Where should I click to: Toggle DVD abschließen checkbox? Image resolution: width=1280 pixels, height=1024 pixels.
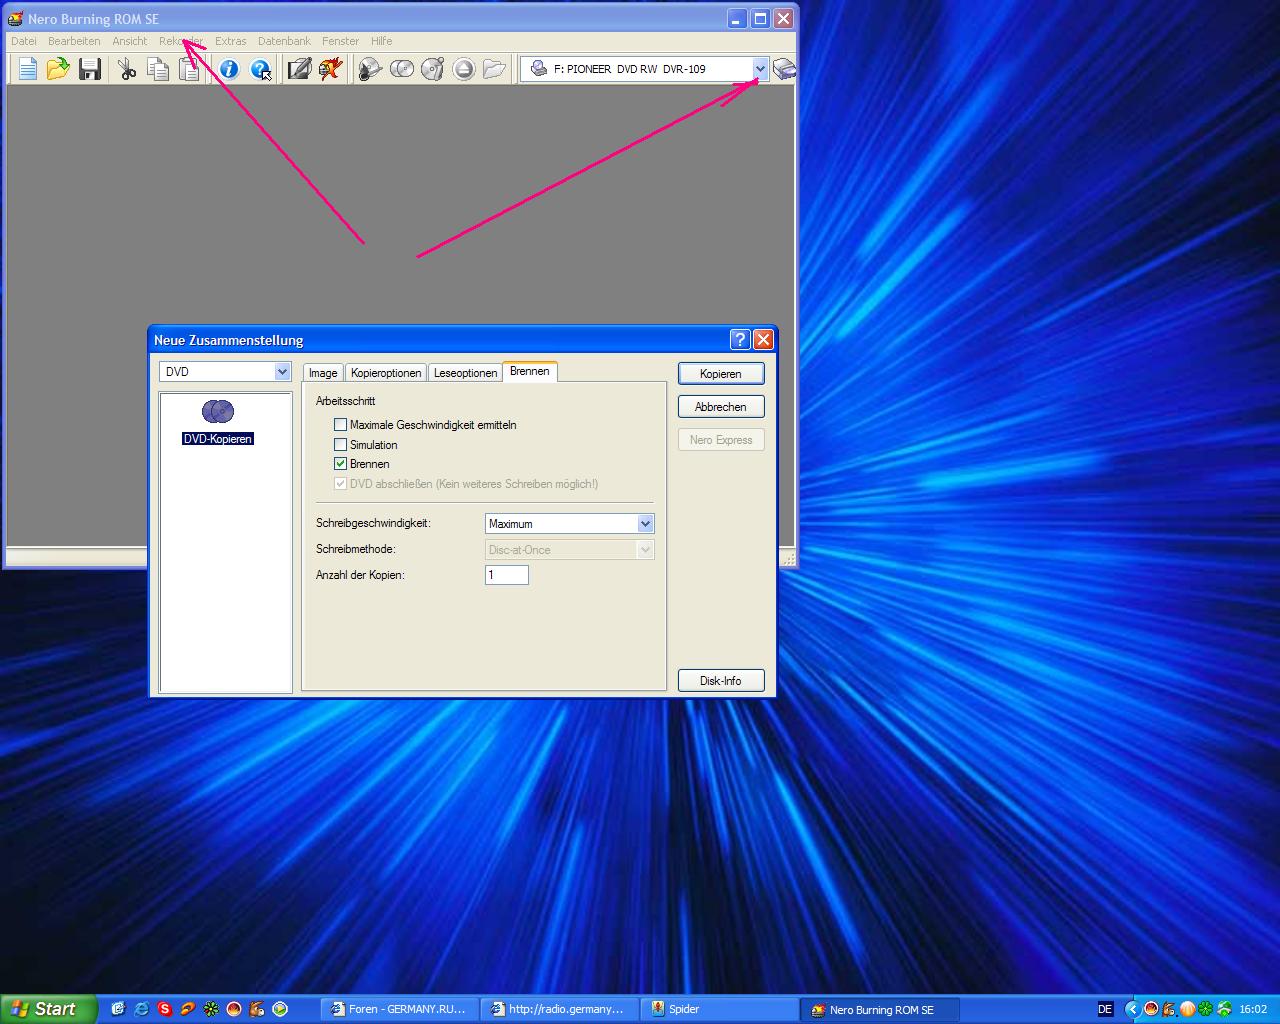click(341, 484)
